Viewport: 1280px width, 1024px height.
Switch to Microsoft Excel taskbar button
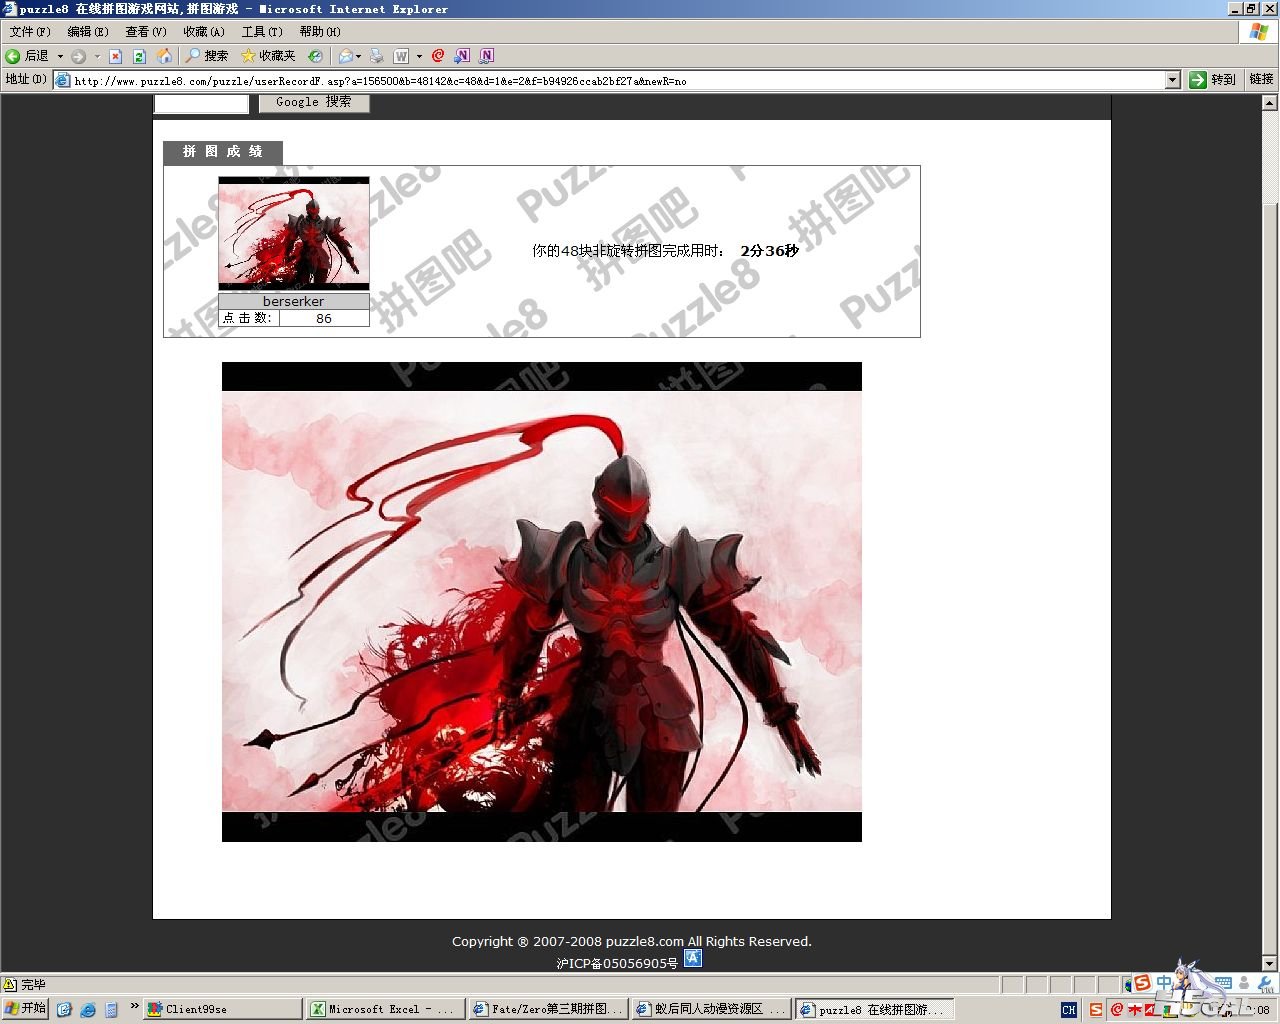(383, 1009)
